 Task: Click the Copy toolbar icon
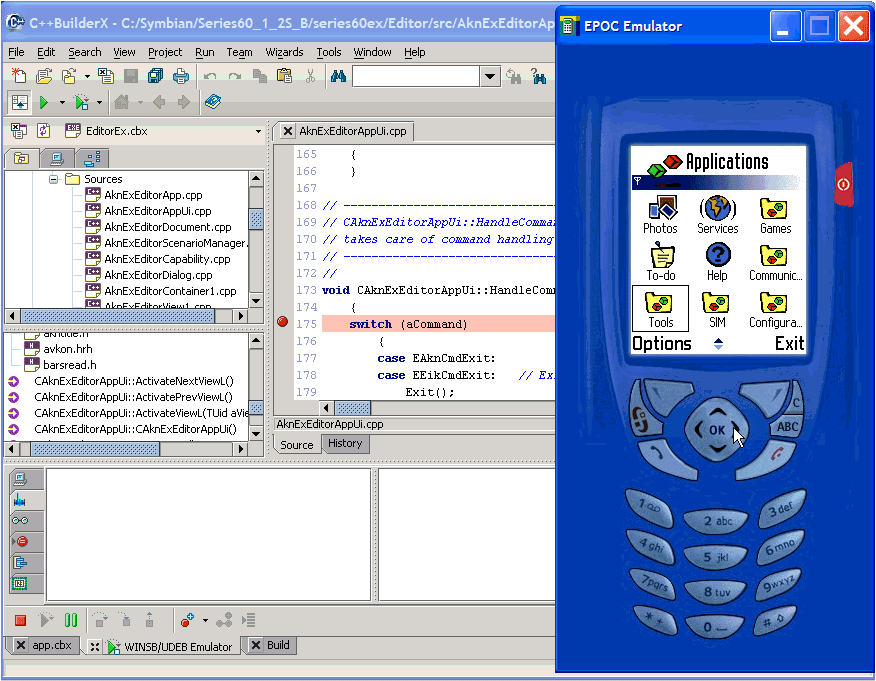(x=260, y=75)
